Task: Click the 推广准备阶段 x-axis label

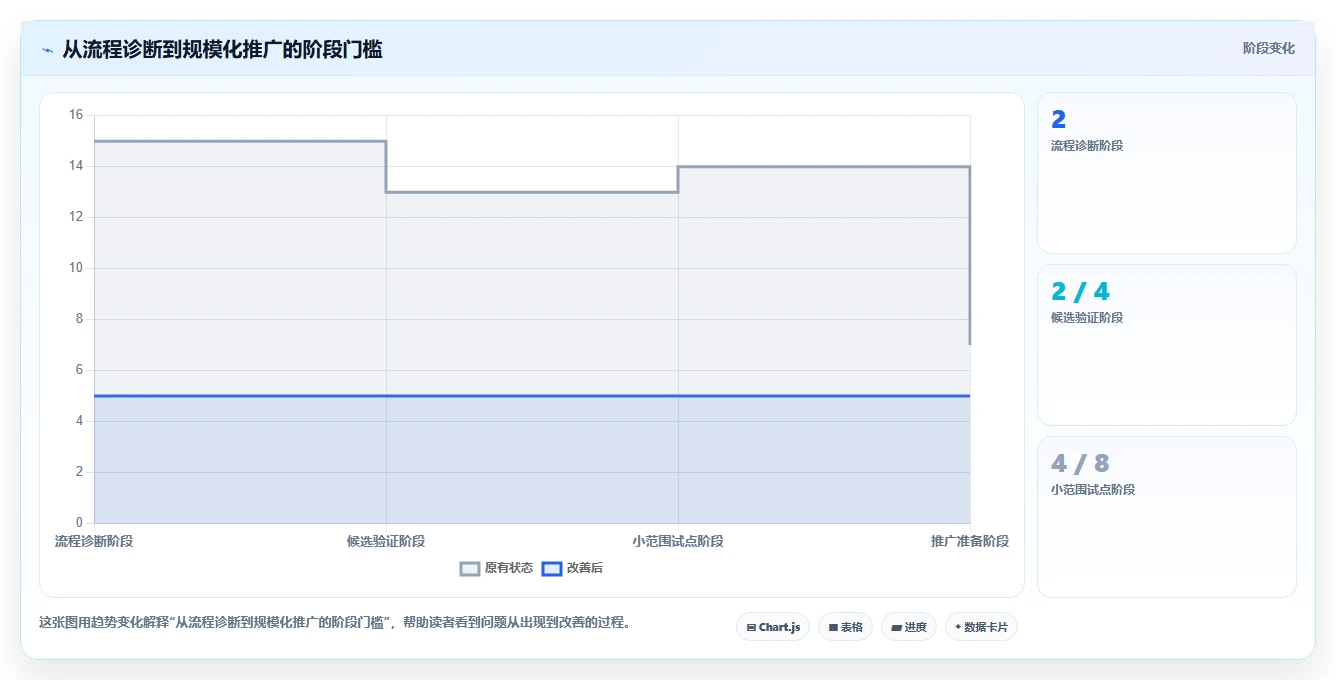Action: pyautogui.click(x=970, y=541)
